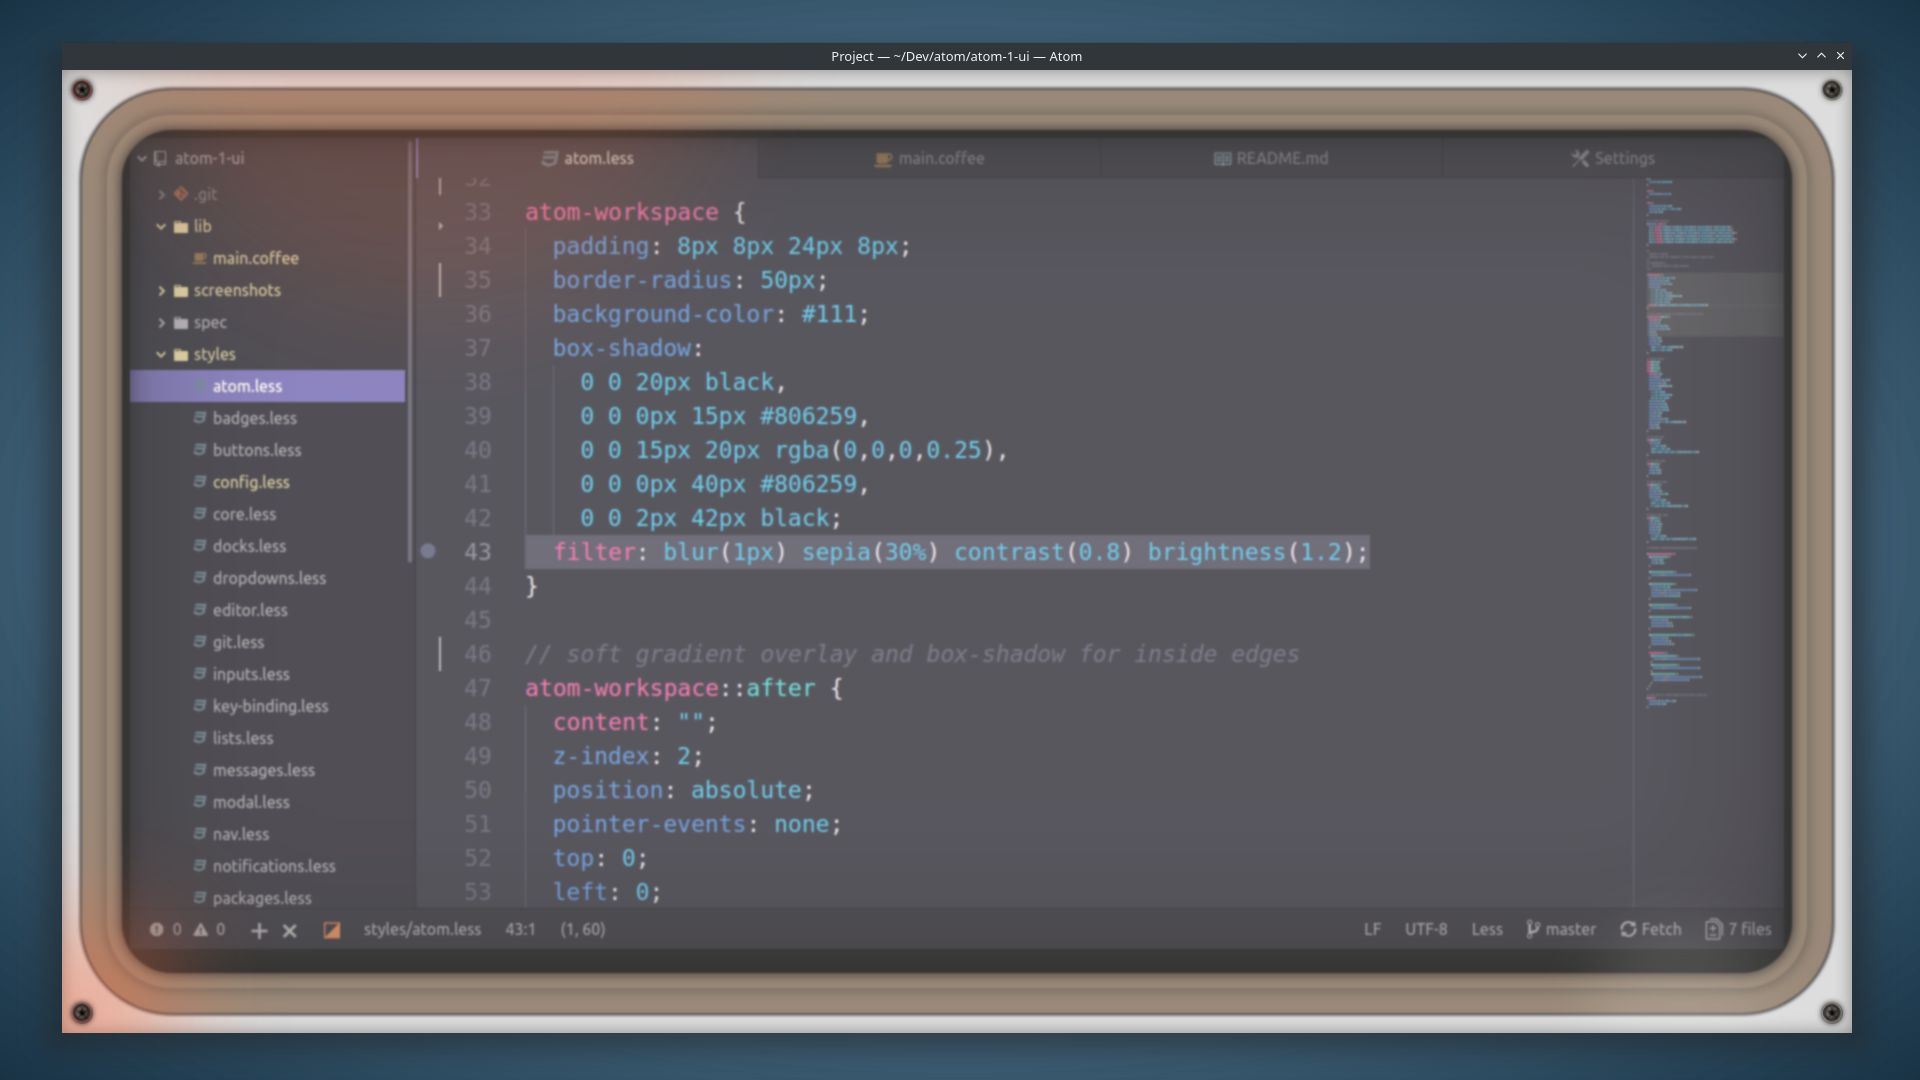Click the error count icon in status bar

(x=157, y=929)
